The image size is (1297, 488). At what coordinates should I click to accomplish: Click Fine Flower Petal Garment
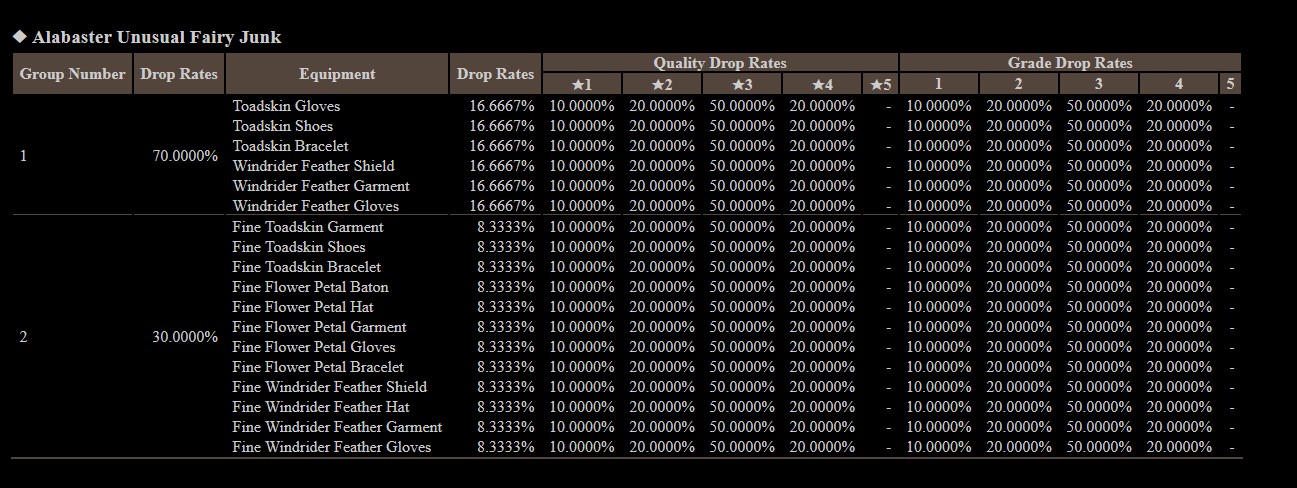click(x=320, y=327)
